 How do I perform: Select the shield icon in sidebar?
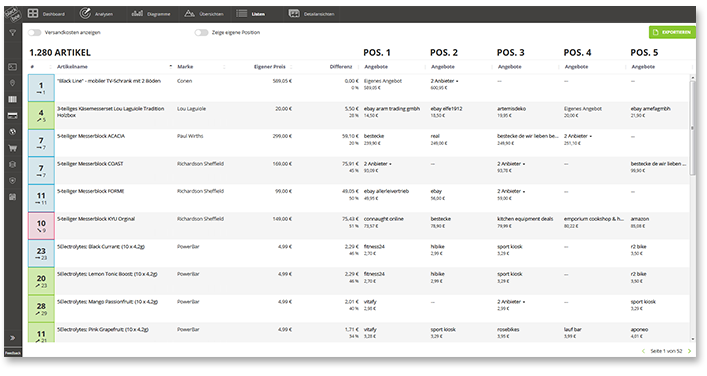tap(13, 180)
